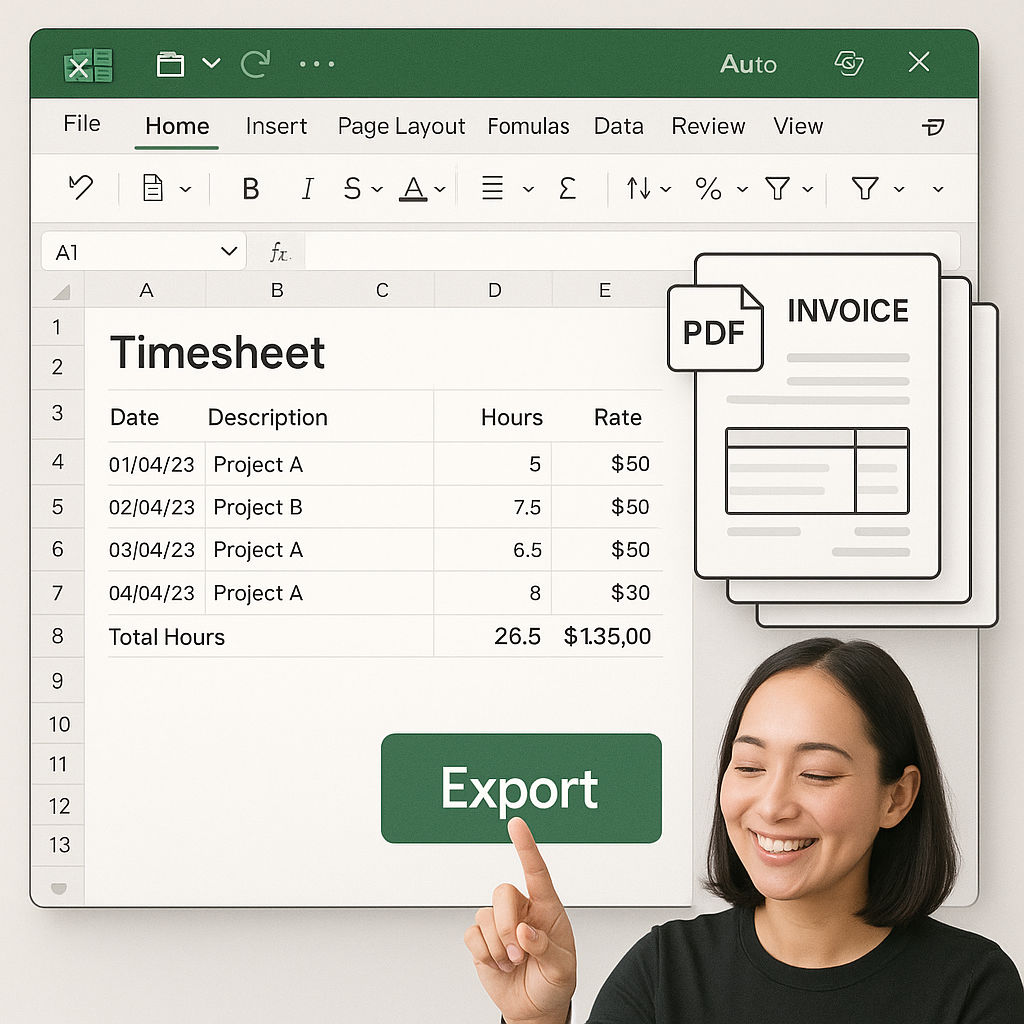
Task: Switch to the Home tab
Action: pyautogui.click(x=177, y=126)
